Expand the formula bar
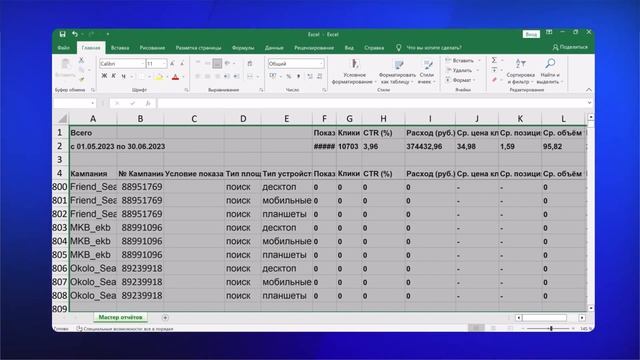640x360 pixels. click(589, 103)
